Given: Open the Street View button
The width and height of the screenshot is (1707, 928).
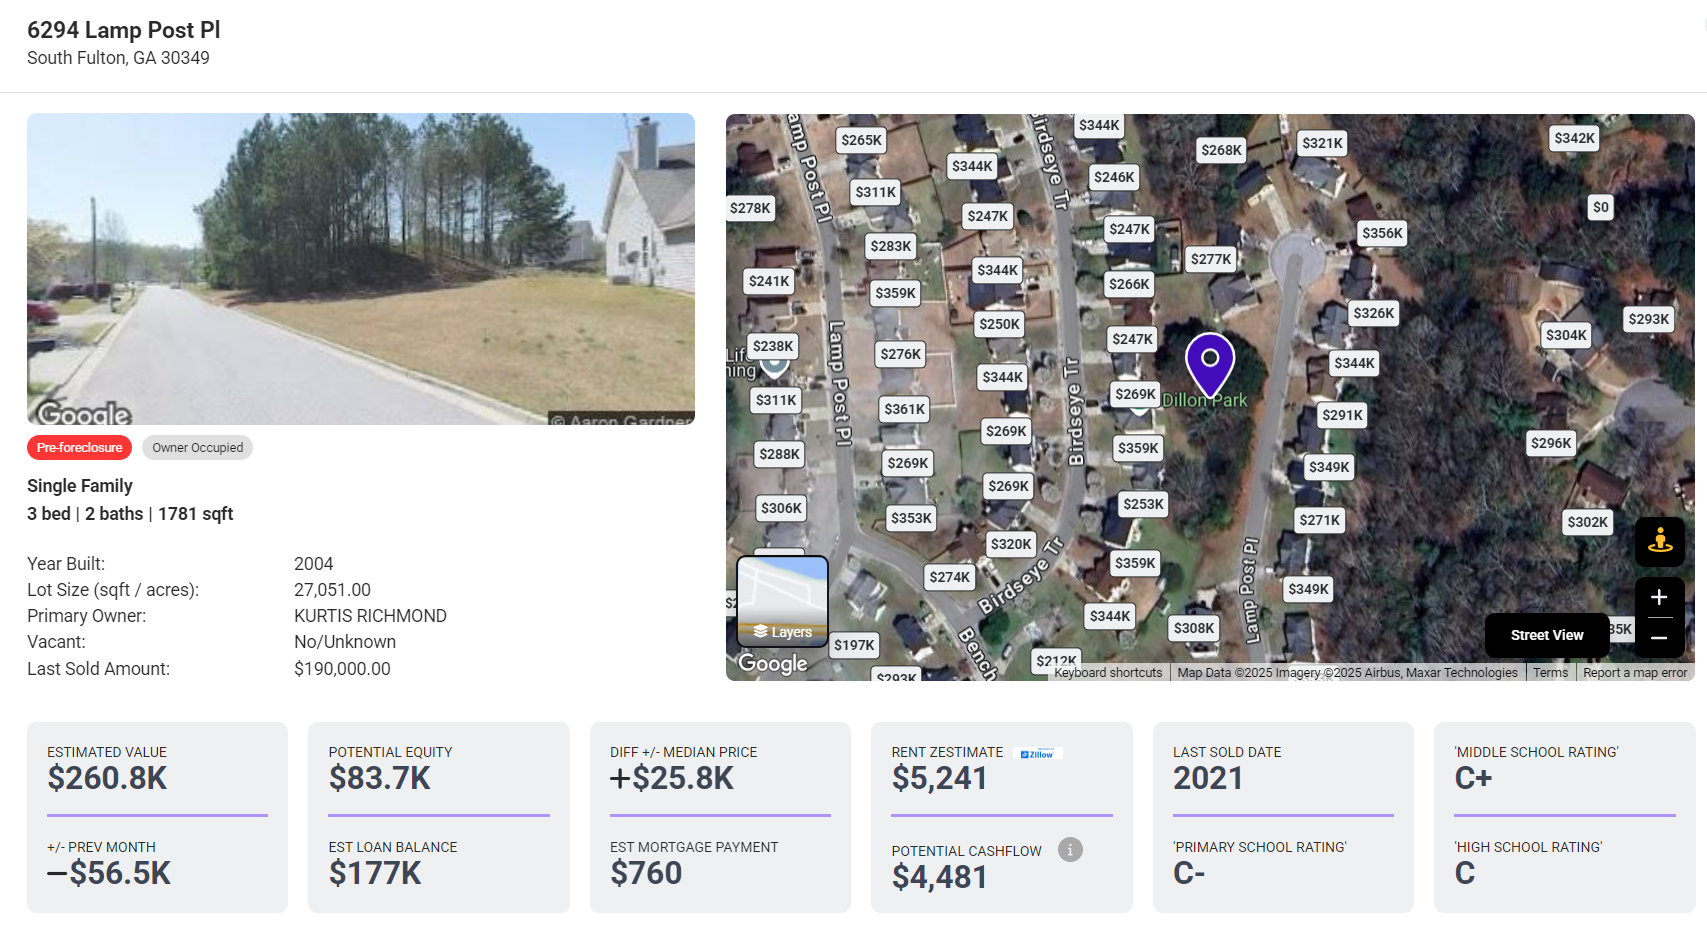Looking at the screenshot, I should pyautogui.click(x=1547, y=635).
